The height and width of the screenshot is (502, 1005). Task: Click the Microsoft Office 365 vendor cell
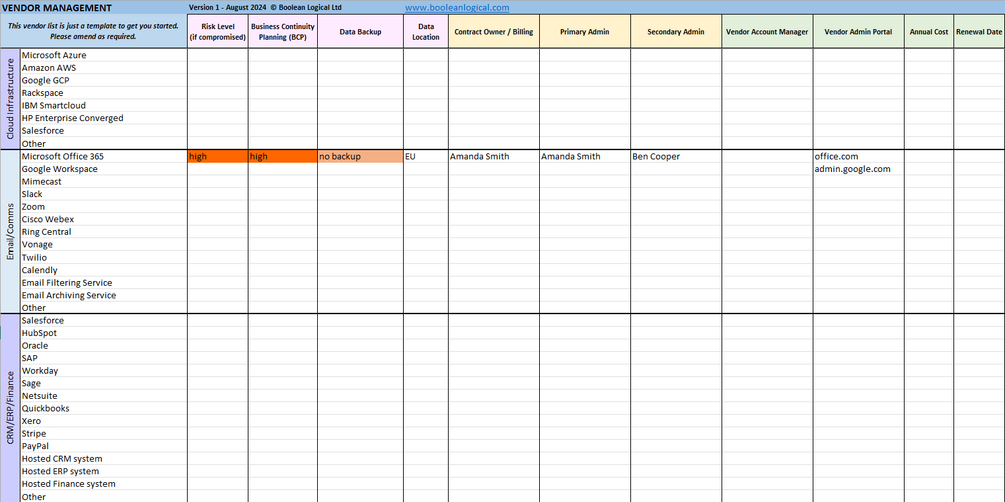[x=104, y=156]
